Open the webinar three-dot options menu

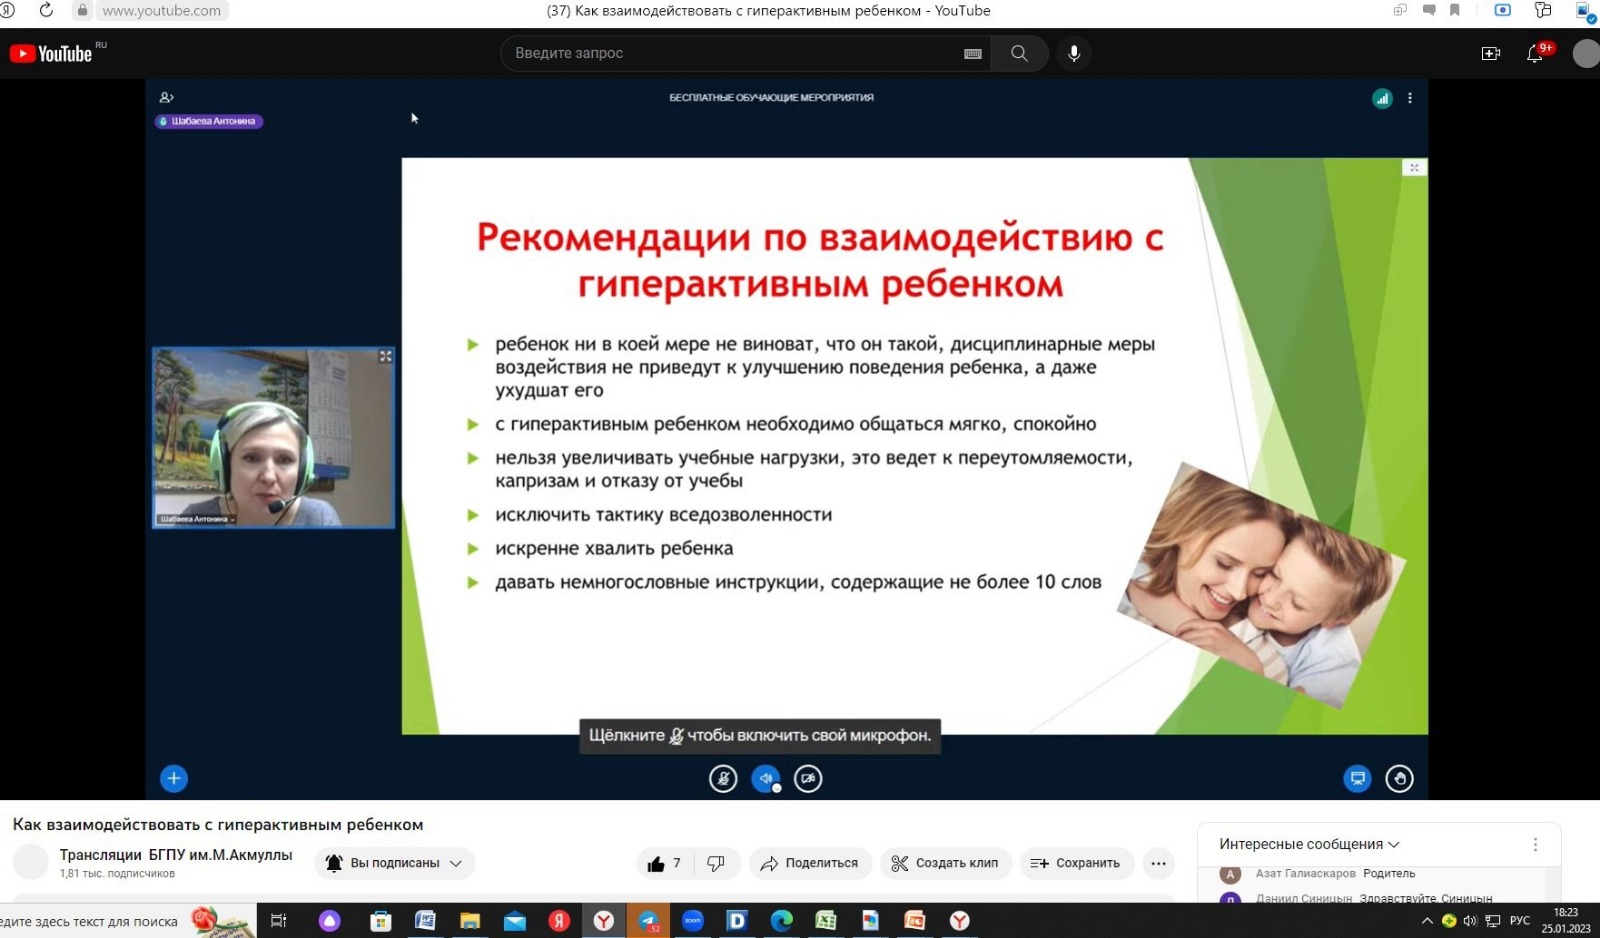[1410, 98]
